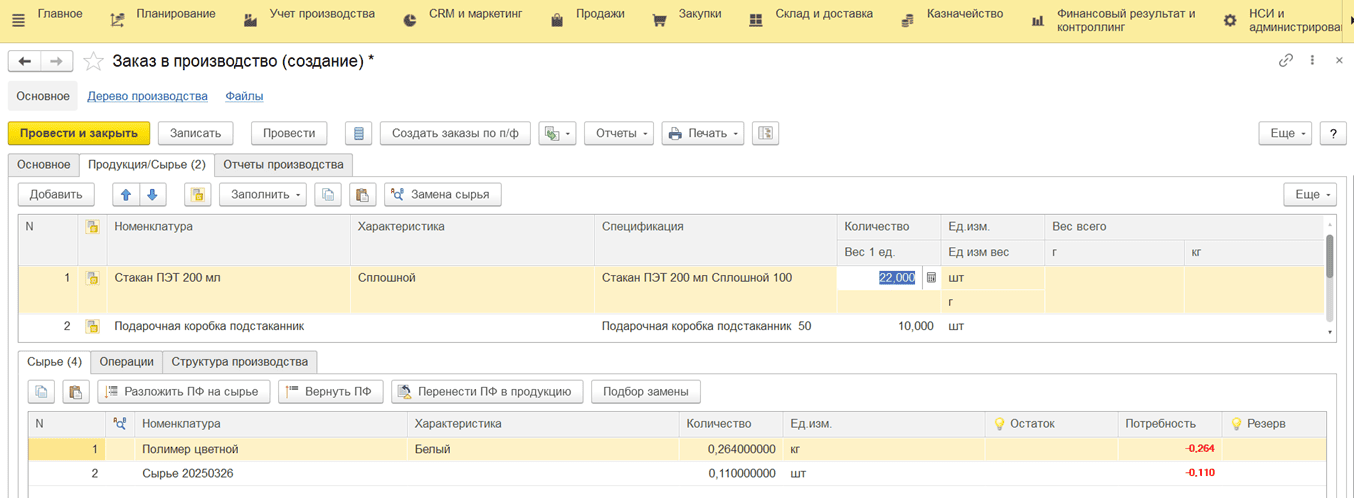Image resolution: width=1354 pixels, height=499 pixels.
Task: Open the top-right Еще menu
Action: 1287,133
